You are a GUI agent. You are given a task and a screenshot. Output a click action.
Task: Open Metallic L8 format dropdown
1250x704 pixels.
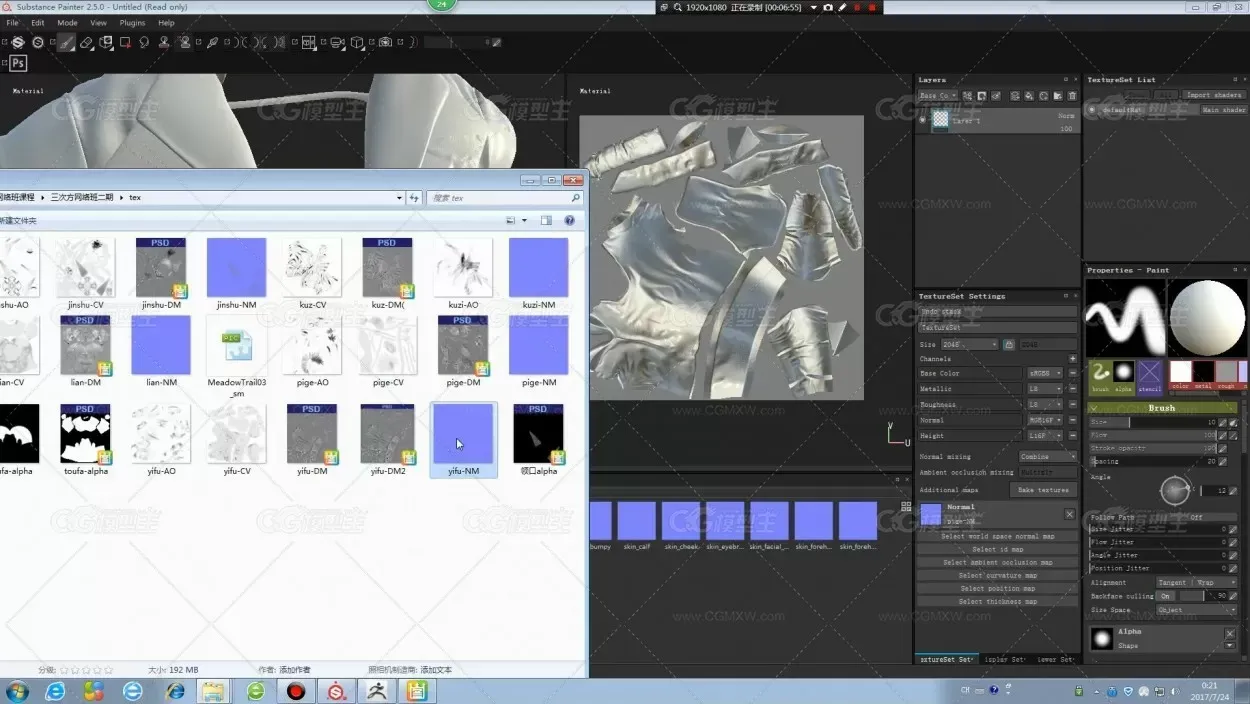tap(1045, 389)
